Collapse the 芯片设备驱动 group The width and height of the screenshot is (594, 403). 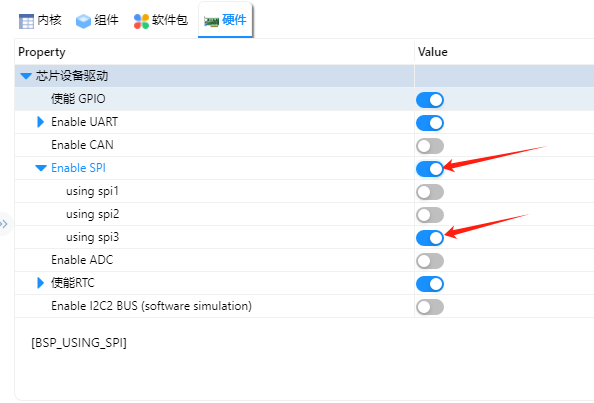pos(26,76)
